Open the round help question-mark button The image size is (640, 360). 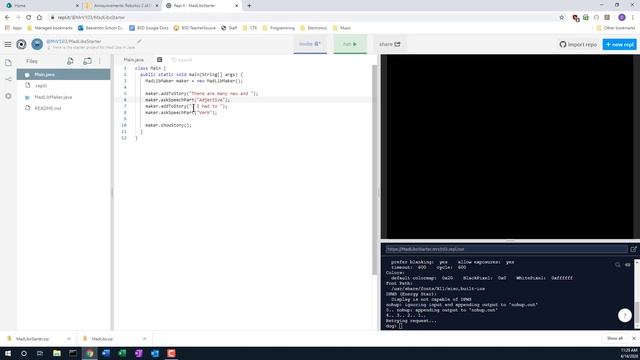coord(624,315)
